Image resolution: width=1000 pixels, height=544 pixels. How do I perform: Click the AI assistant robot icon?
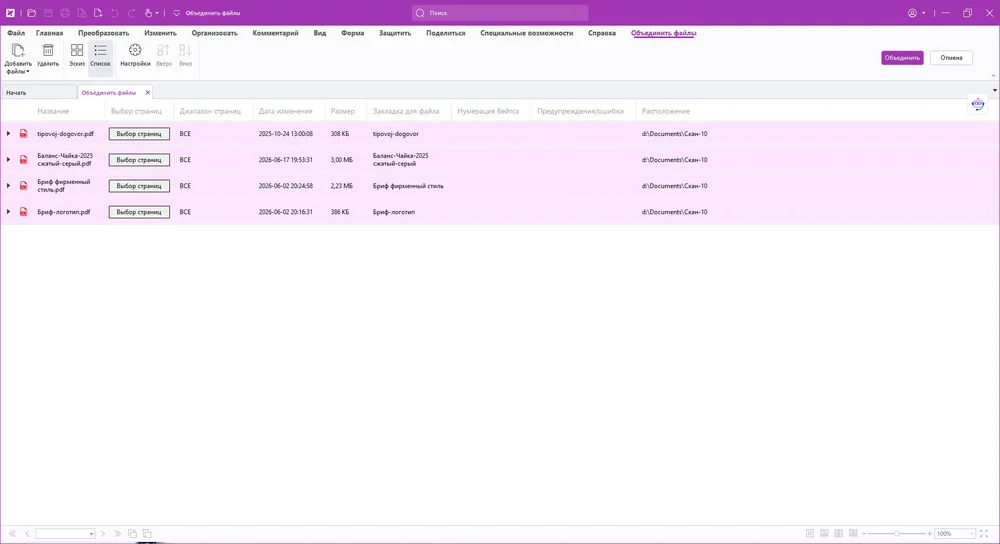[x=978, y=105]
